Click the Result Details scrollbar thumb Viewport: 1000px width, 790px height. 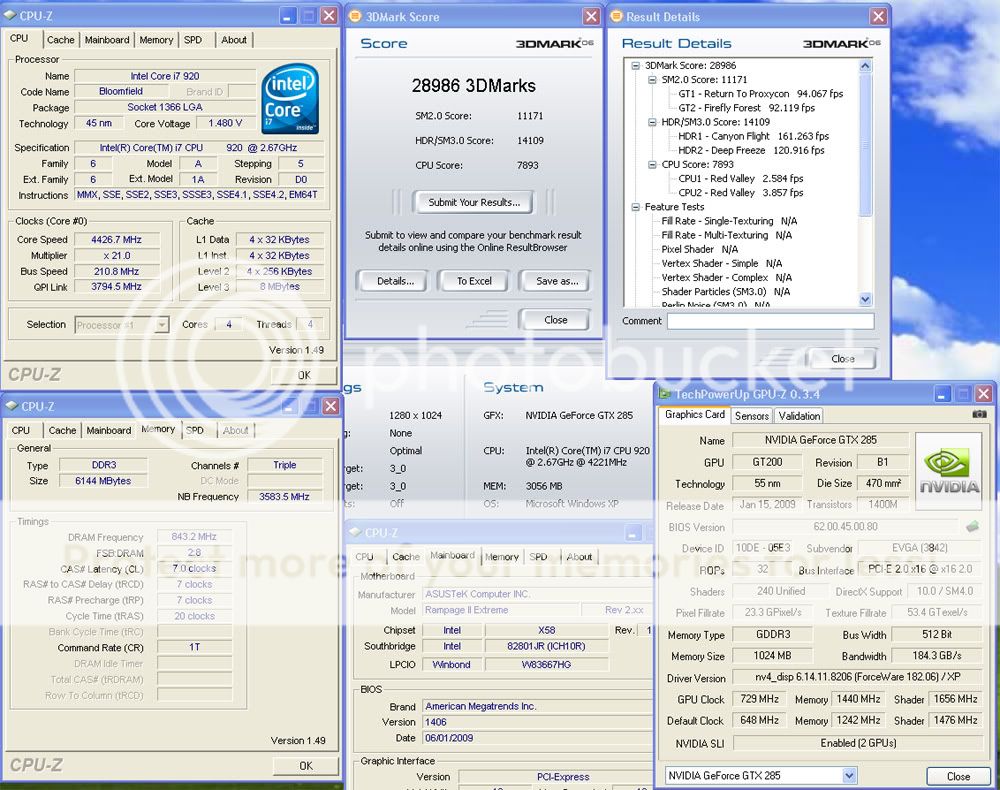[865, 144]
